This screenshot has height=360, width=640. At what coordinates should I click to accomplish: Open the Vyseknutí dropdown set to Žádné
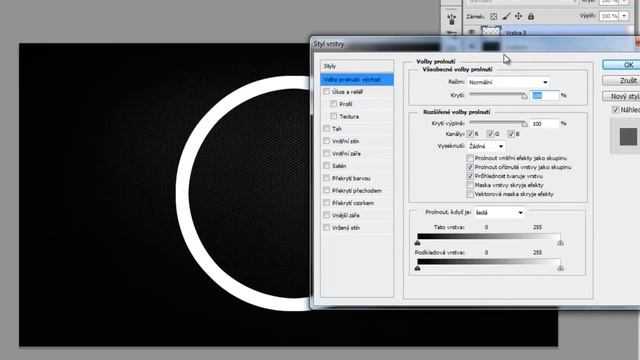tap(486, 146)
